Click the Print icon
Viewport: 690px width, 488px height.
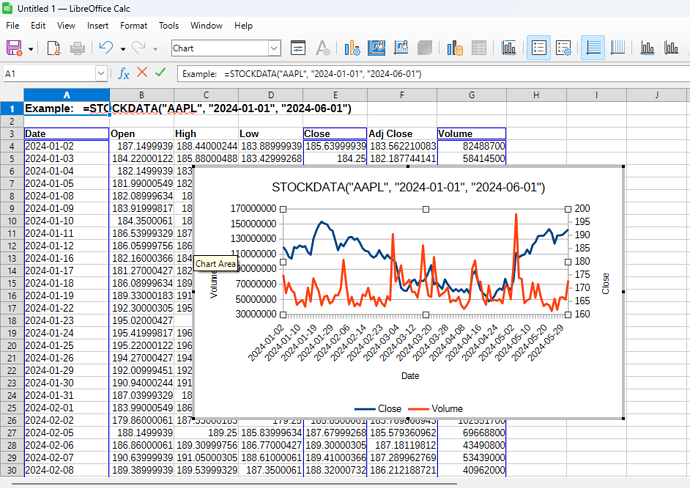(77, 48)
